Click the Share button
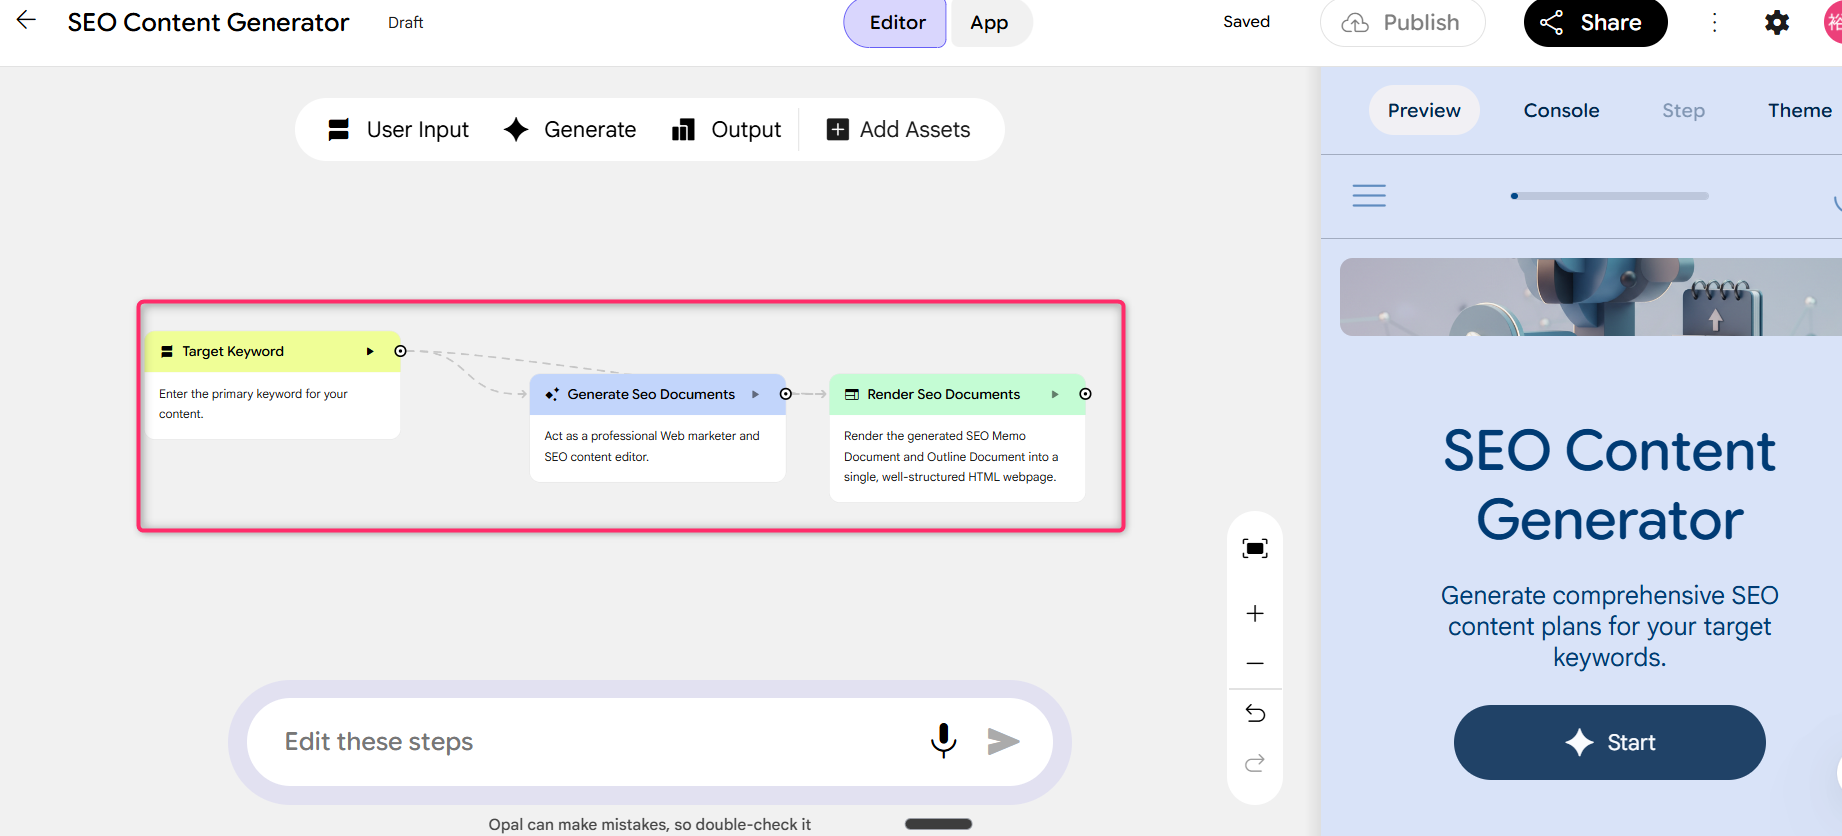Image resolution: width=1842 pixels, height=836 pixels. [x=1594, y=23]
